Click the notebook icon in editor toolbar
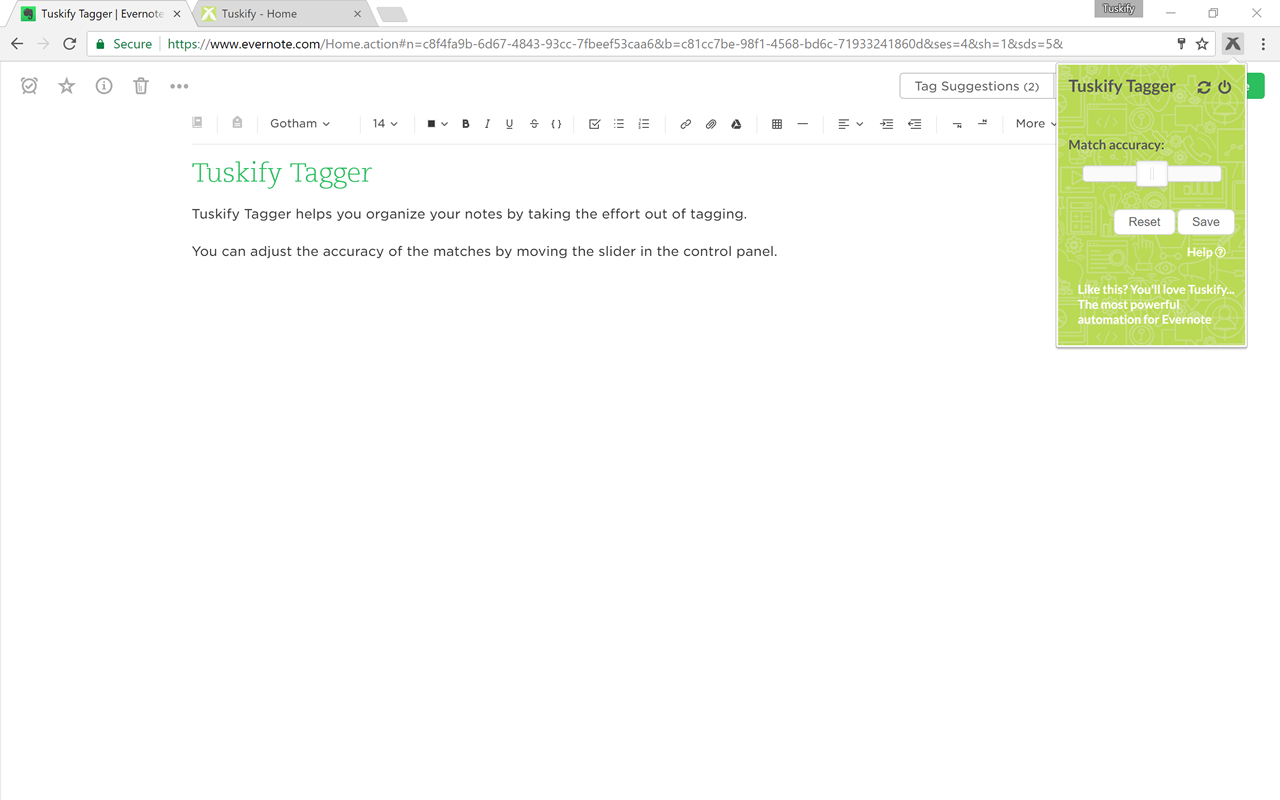This screenshot has height=800, width=1280. tap(197, 123)
